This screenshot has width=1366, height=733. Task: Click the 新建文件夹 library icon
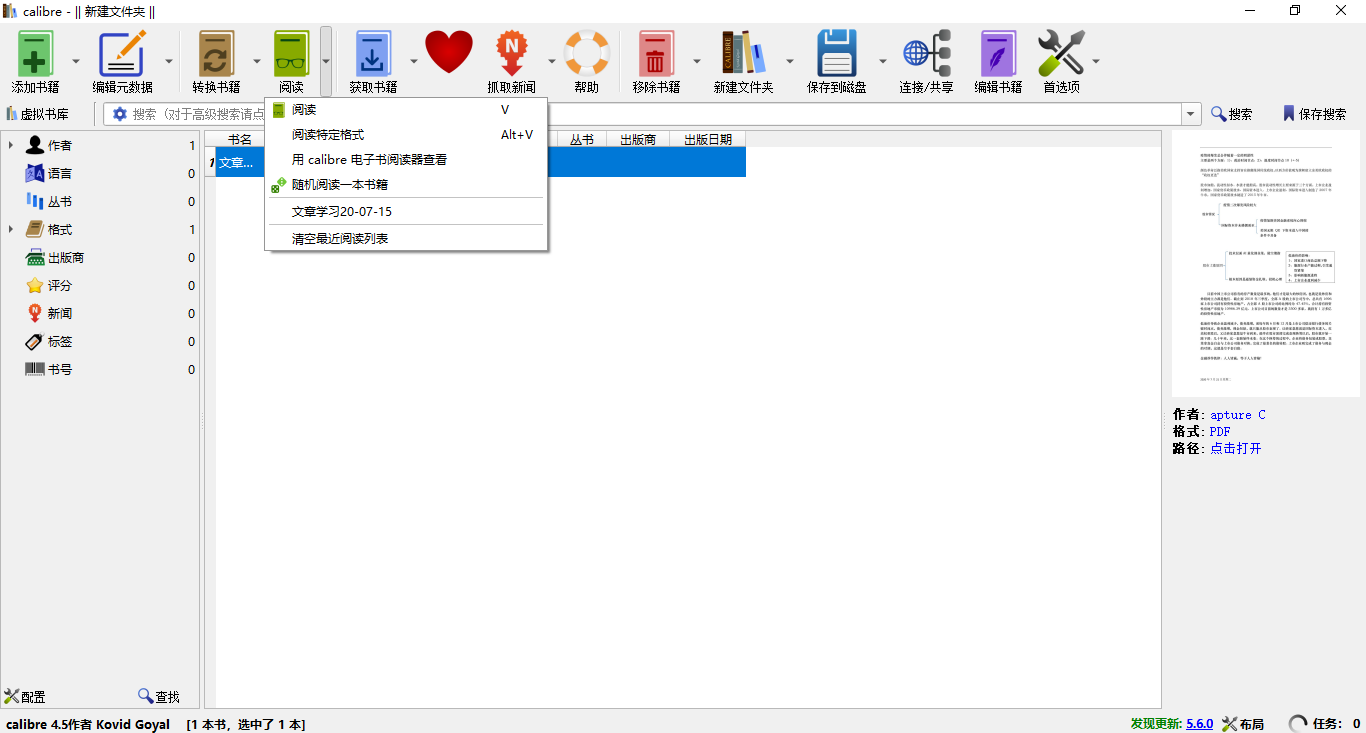[743, 53]
